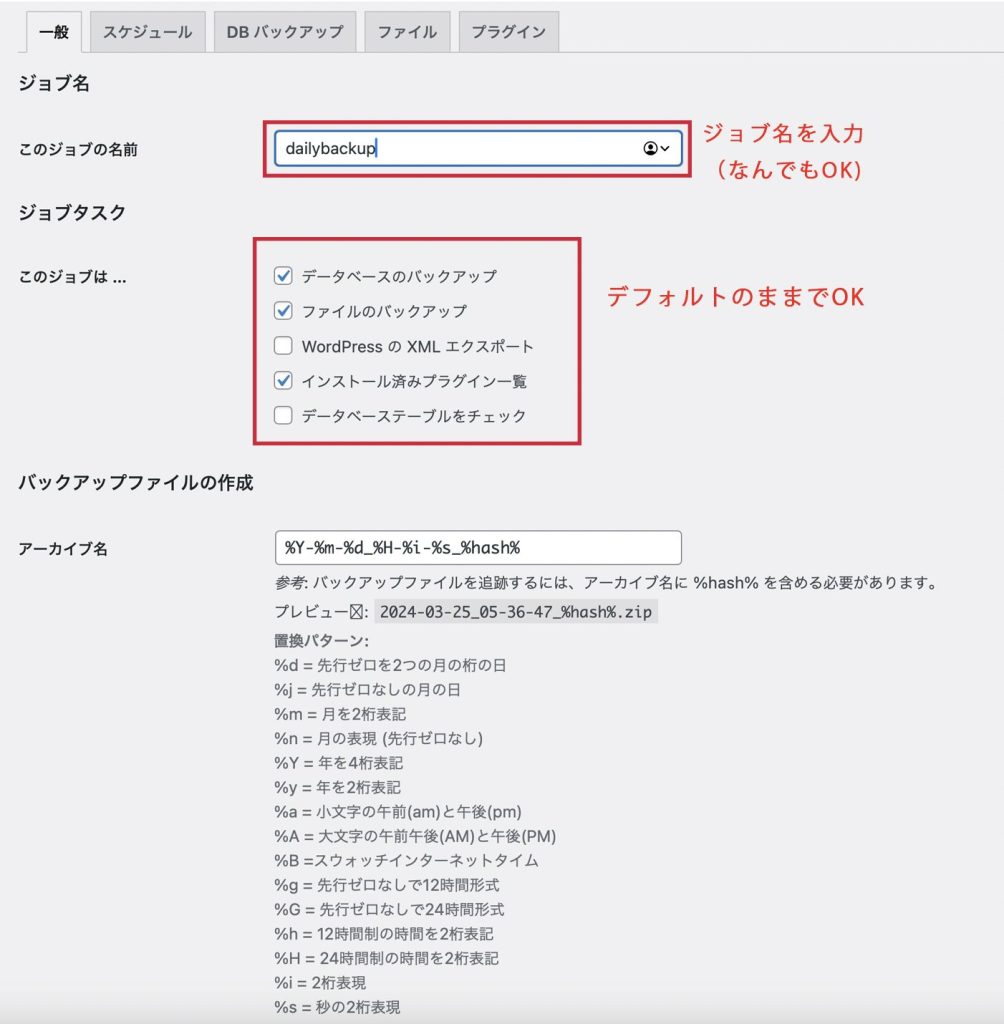Screen dimensions: 1004x1024
Task: Click the このジョブの名前 field label
Action: click(78, 150)
